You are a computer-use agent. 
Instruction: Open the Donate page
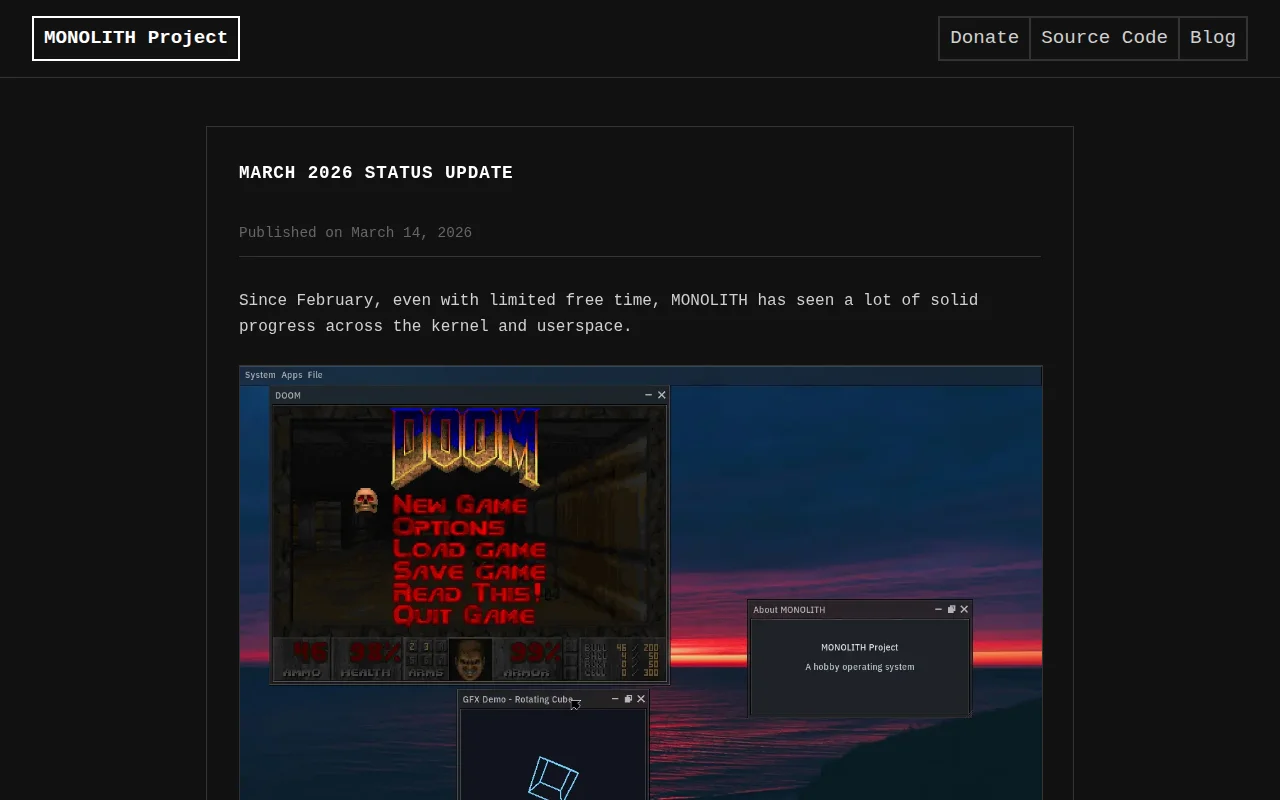[984, 38]
